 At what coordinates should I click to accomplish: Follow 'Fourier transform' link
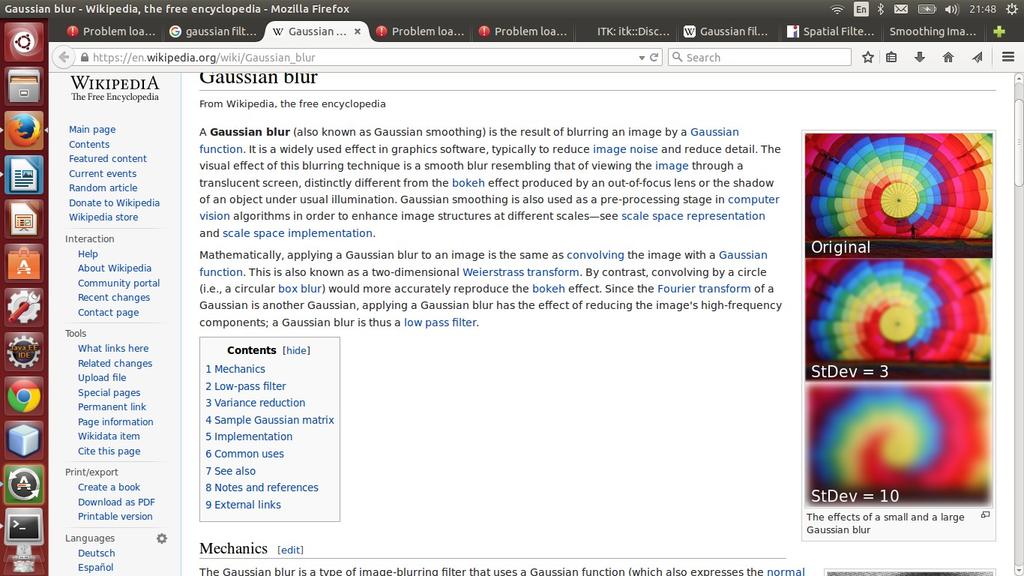pyautogui.click(x=704, y=289)
